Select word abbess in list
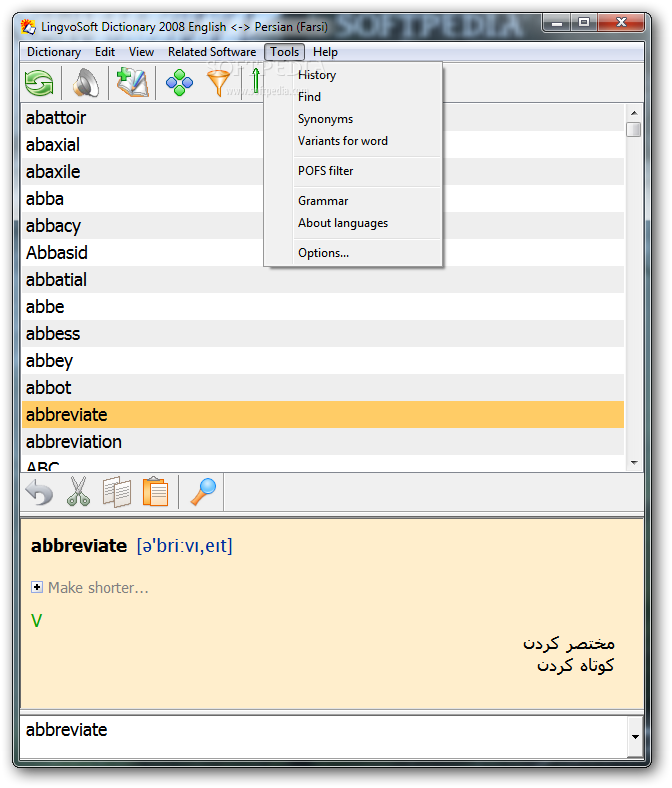Image resolution: width=672 pixels, height=788 pixels. (323, 334)
